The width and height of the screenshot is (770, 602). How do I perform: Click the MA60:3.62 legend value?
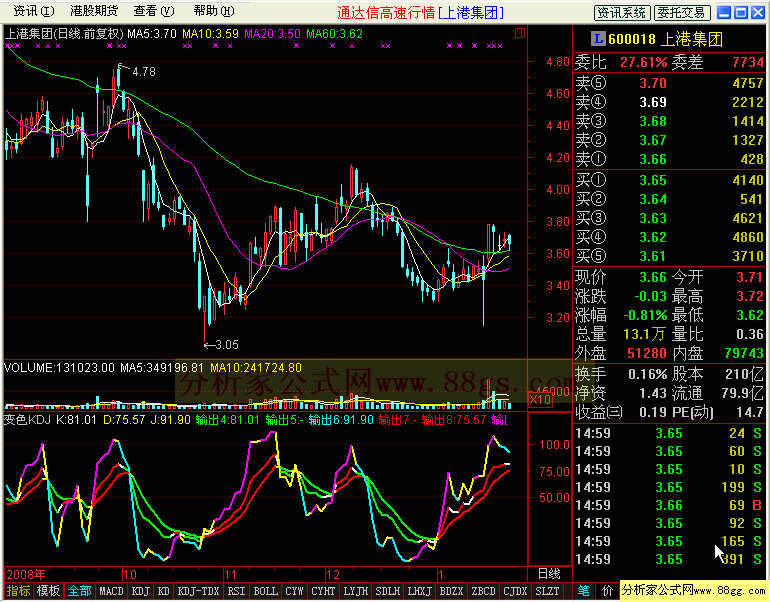click(x=334, y=34)
